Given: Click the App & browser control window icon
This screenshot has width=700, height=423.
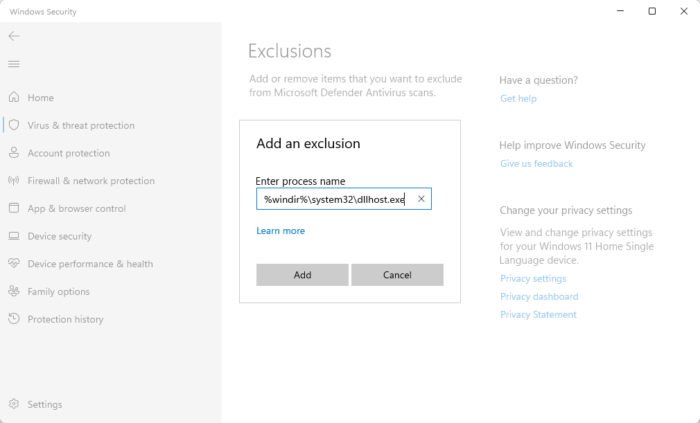Looking at the screenshot, I should coord(14,208).
